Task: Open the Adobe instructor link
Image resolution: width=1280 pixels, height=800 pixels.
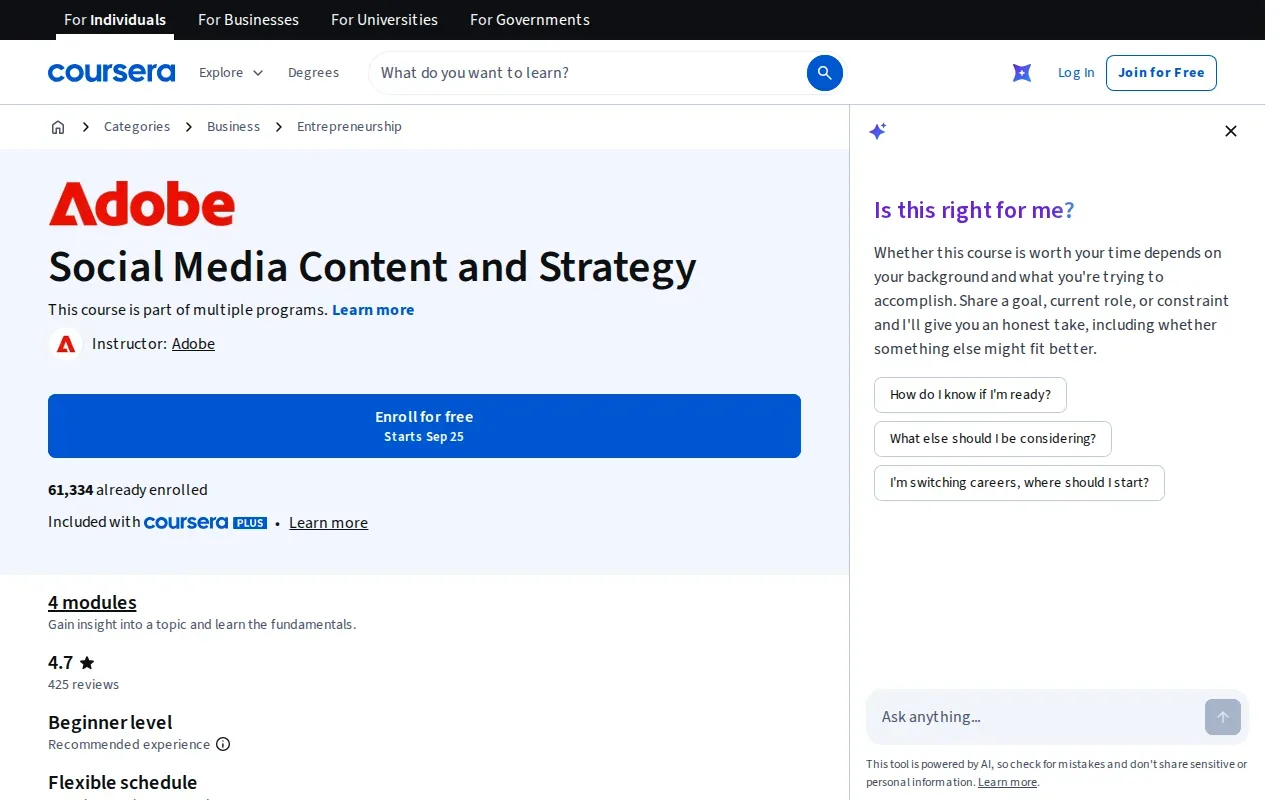Action: (193, 344)
